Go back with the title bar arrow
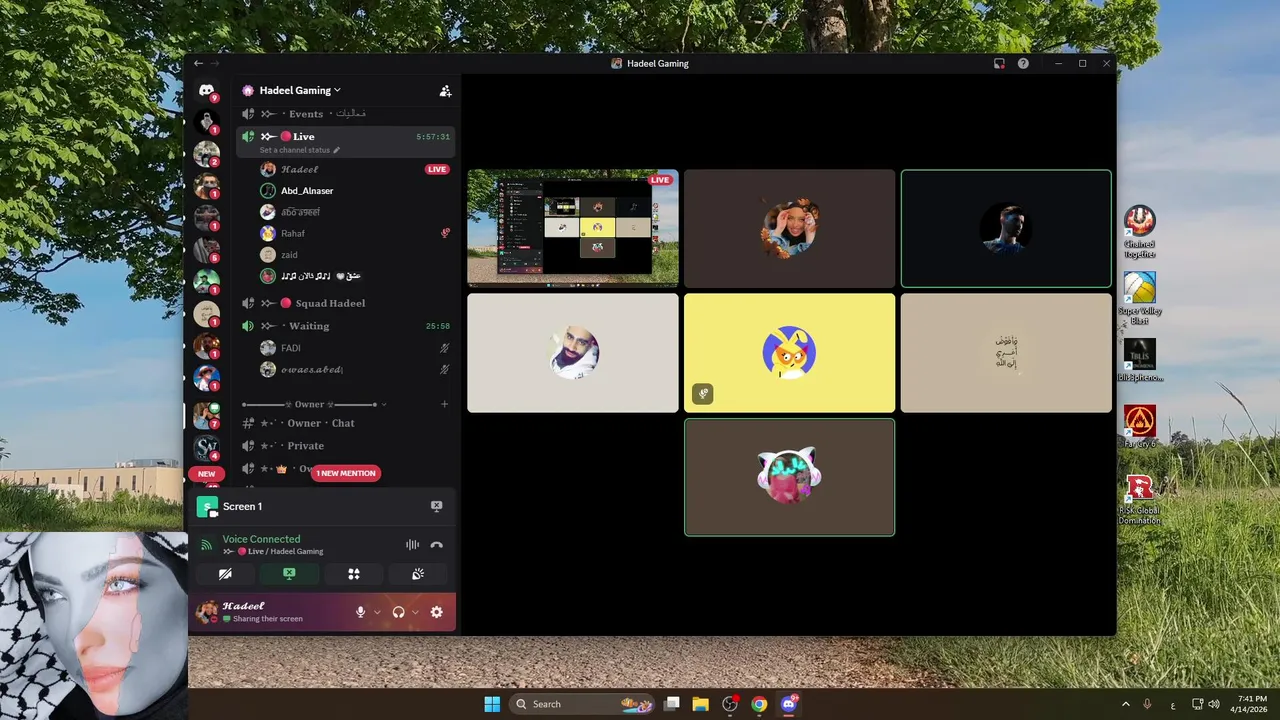The height and width of the screenshot is (720, 1280). pyautogui.click(x=198, y=63)
